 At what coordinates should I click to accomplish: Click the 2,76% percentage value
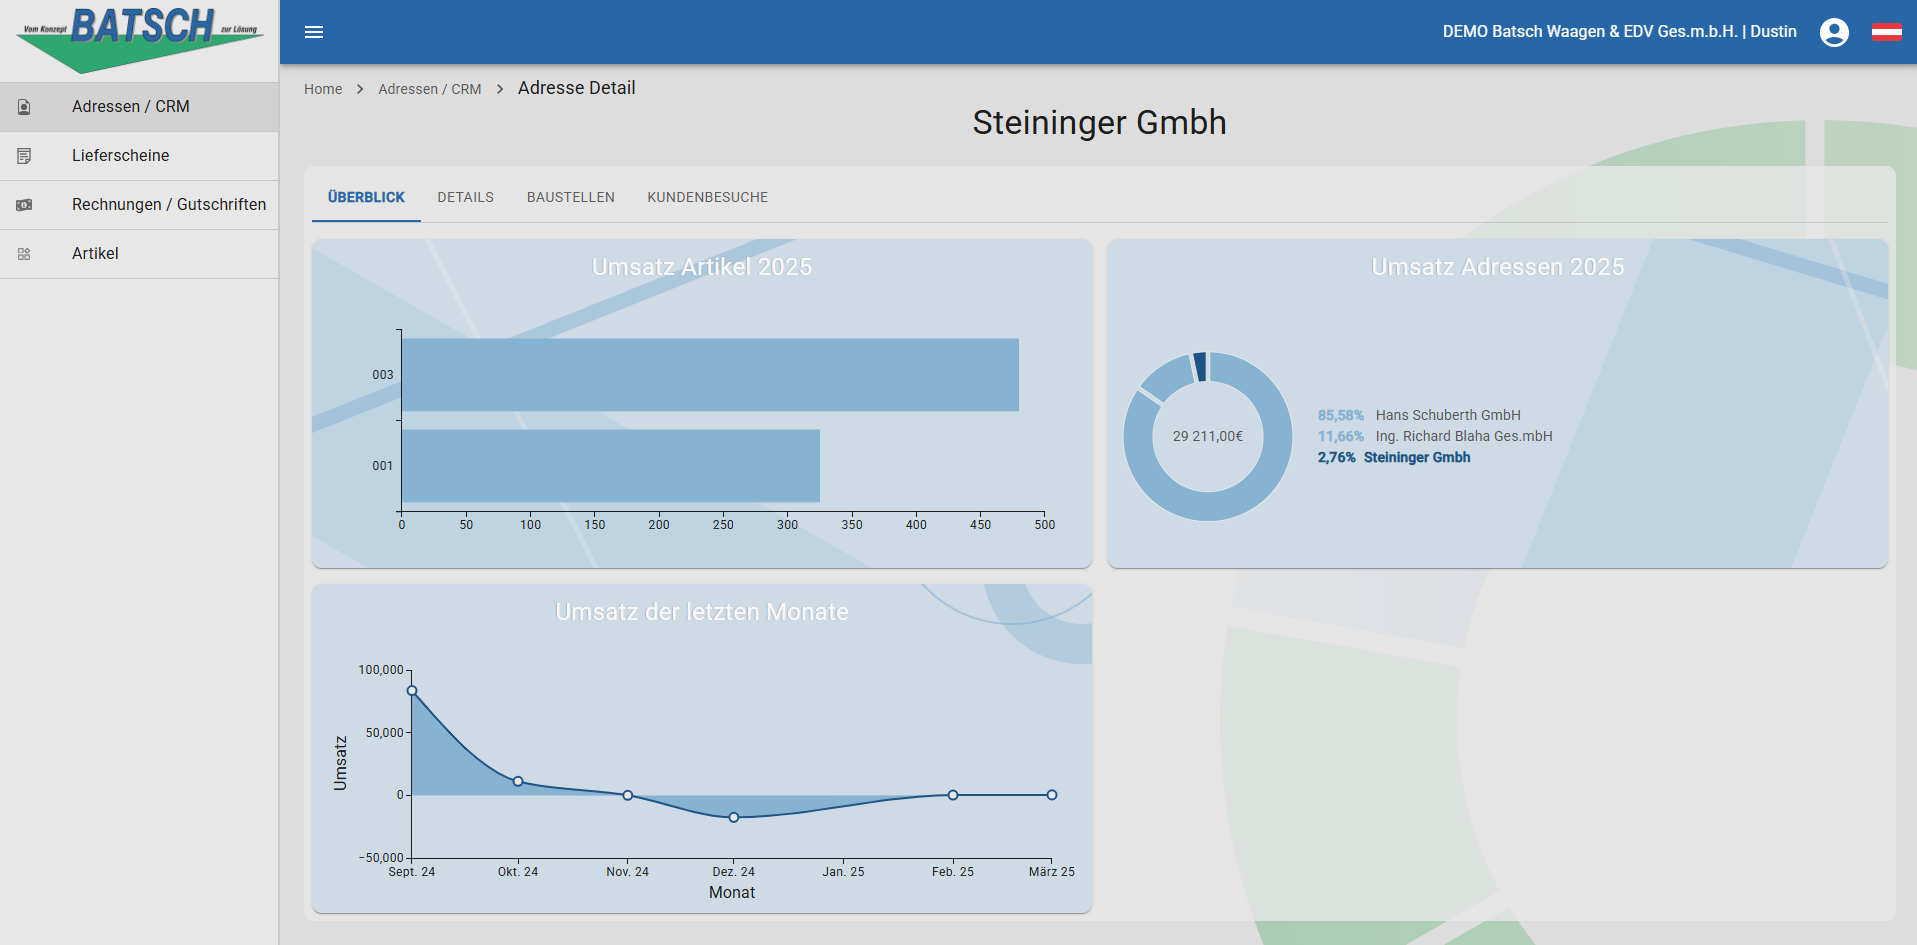pos(1336,457)
